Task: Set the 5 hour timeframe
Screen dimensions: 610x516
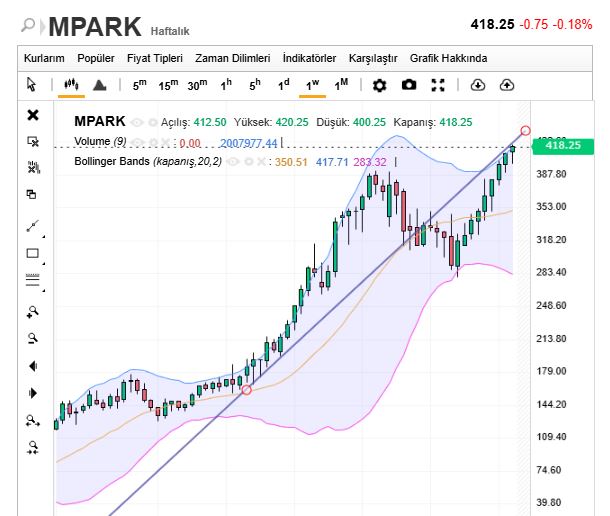Action: pyautogui.click(x=255, y=84)
